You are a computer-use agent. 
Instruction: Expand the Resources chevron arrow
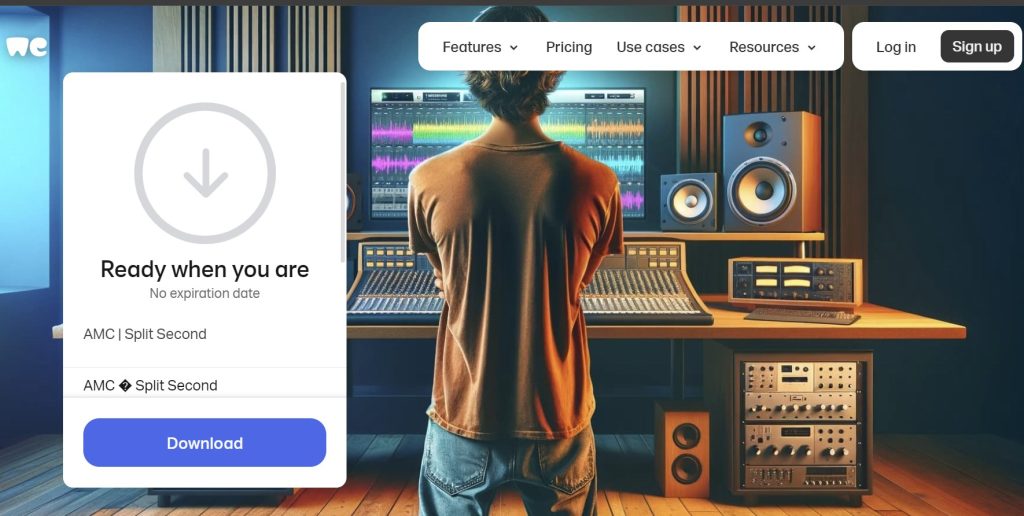(812, 48)
